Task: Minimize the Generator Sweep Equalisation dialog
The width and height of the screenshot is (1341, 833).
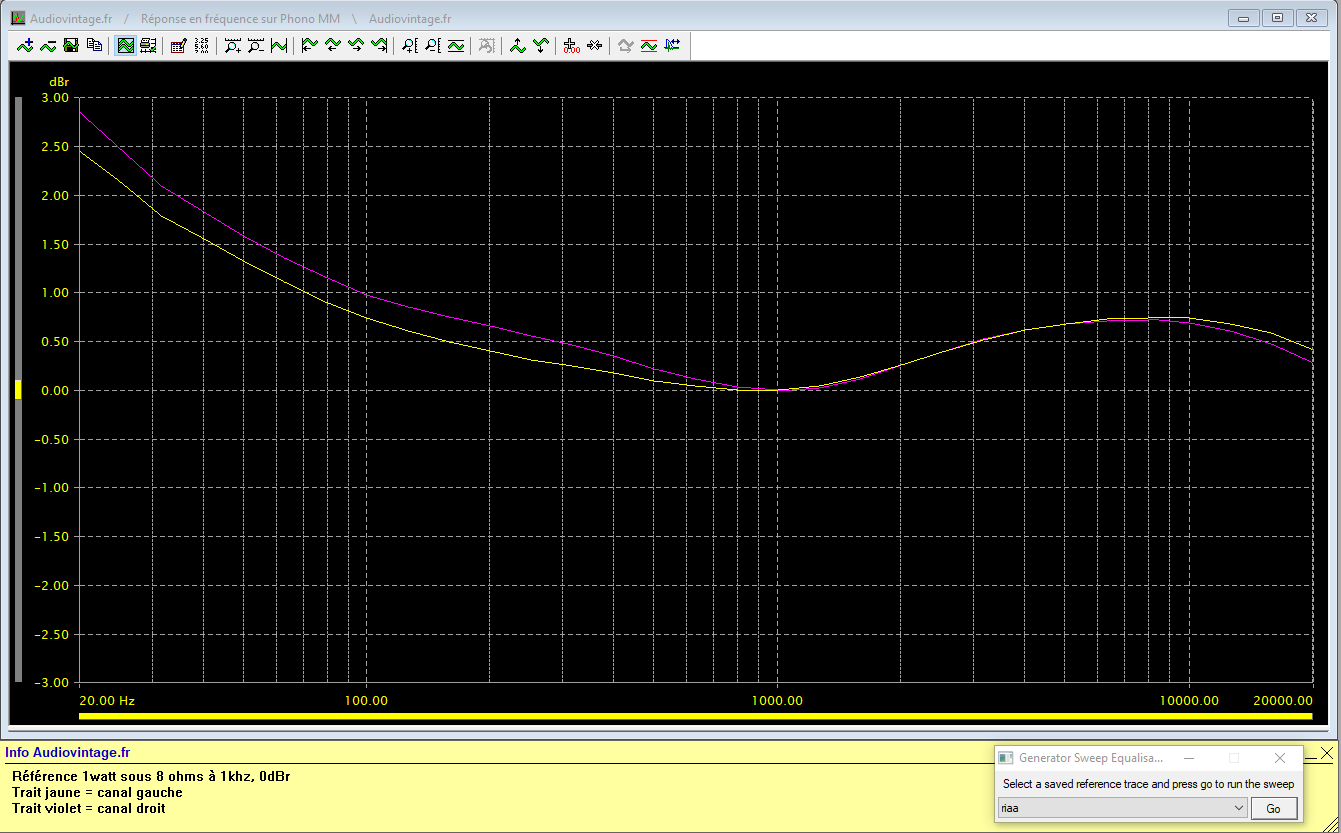Action: (1188, 758)
